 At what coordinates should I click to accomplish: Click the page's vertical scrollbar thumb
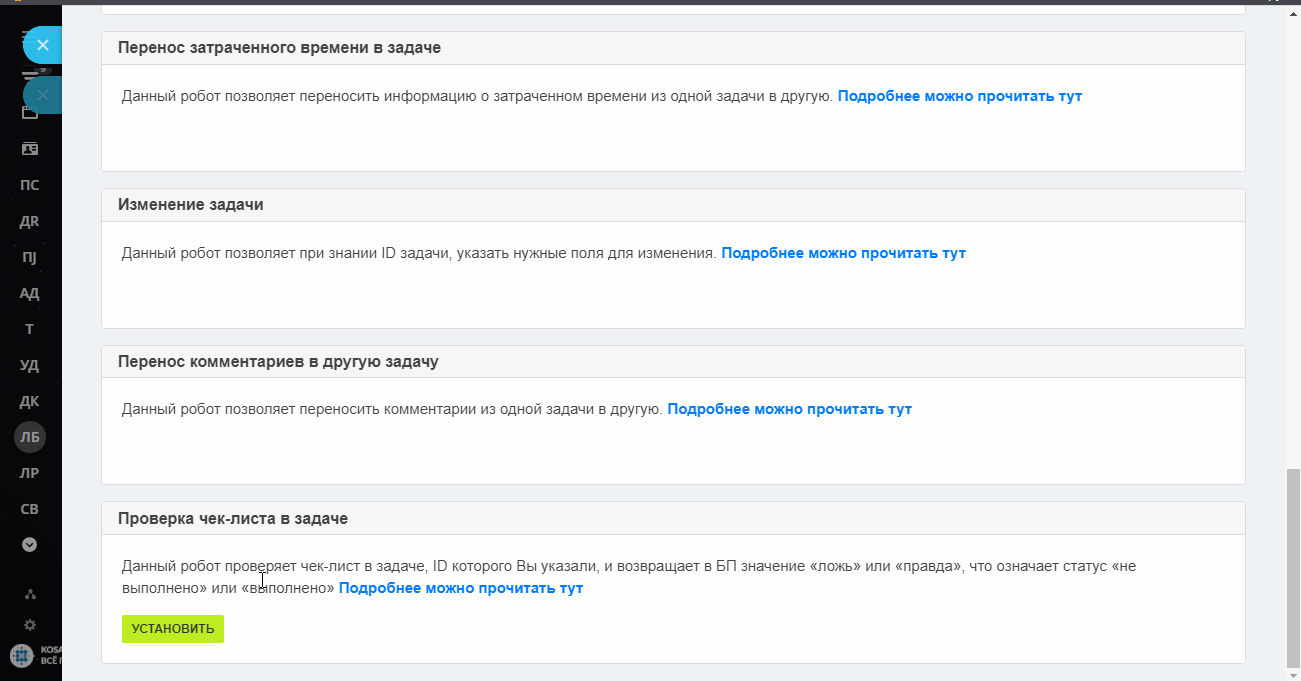pos(1292,567)
